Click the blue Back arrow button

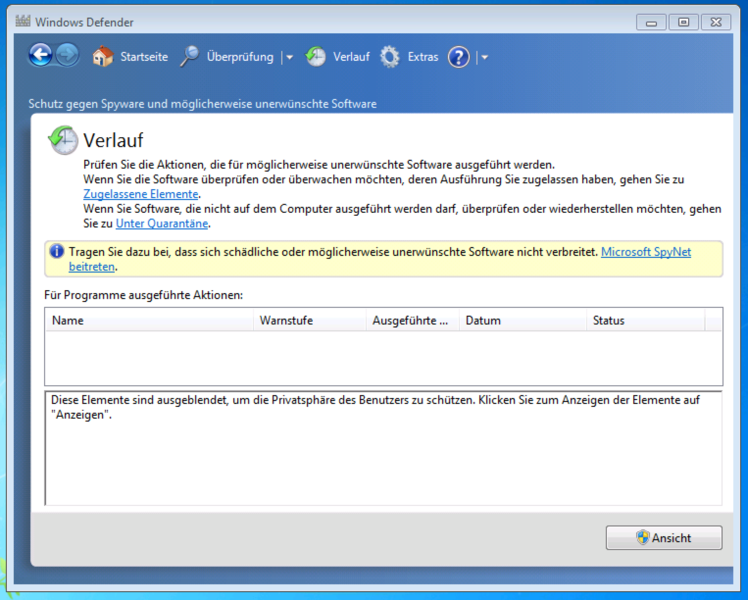click(41, 55)
